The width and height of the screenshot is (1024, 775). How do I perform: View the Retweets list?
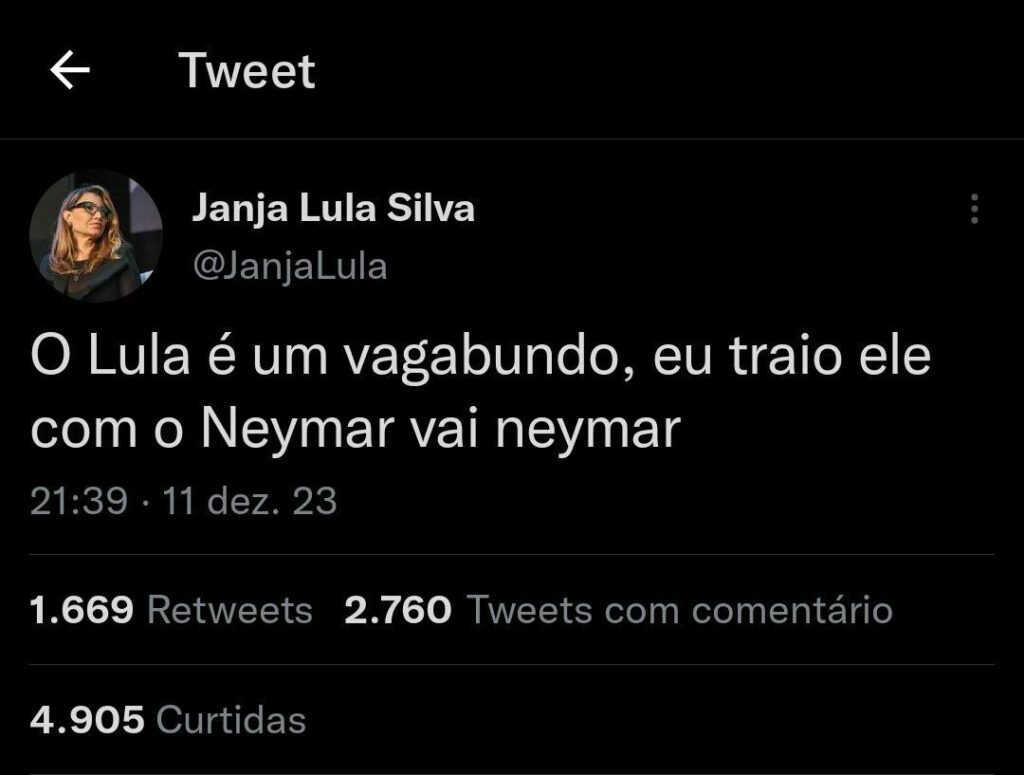pyautogui.click(x=230, y=609)
